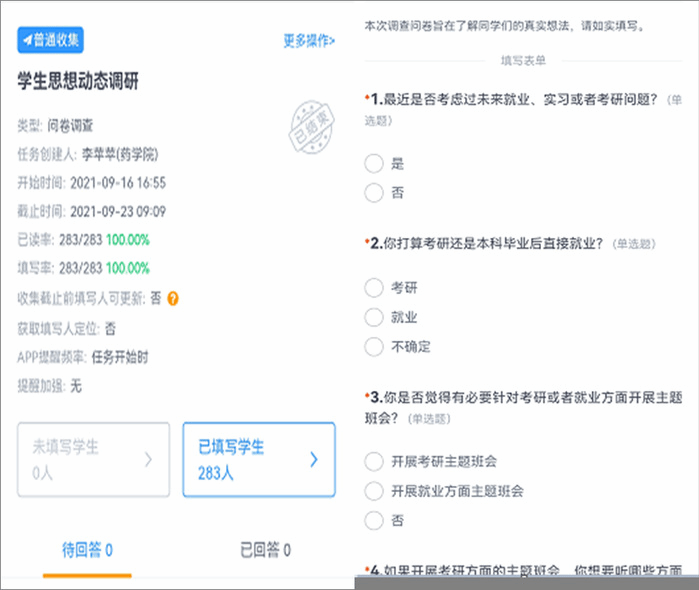The image size is (699, 590).
Task: Click the 普通收集 tag with arrow icon
Action: (x=50, y=41)
